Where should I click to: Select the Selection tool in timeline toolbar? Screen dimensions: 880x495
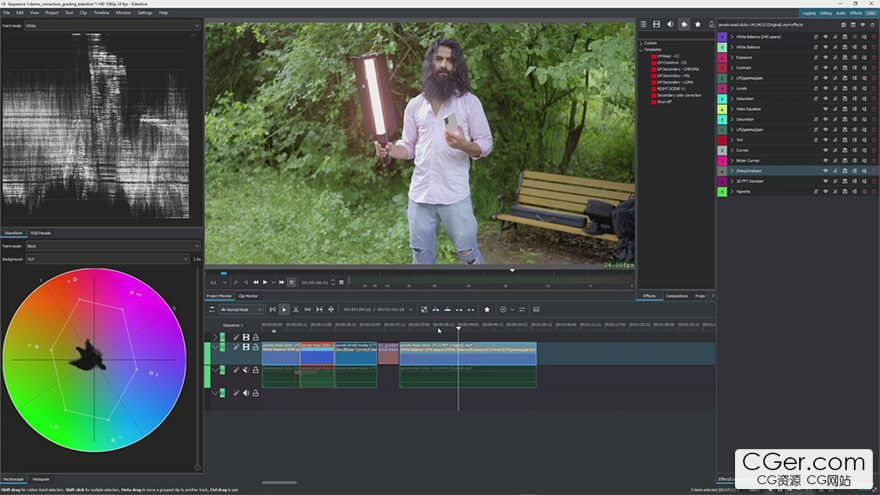click(284, 309)
